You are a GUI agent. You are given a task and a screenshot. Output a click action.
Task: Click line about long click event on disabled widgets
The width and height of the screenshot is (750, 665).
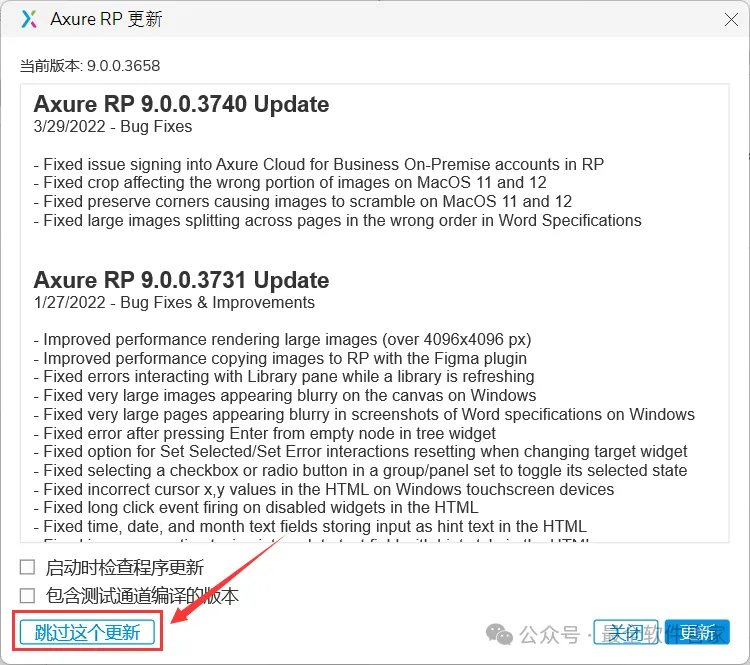tap(256, 507)
